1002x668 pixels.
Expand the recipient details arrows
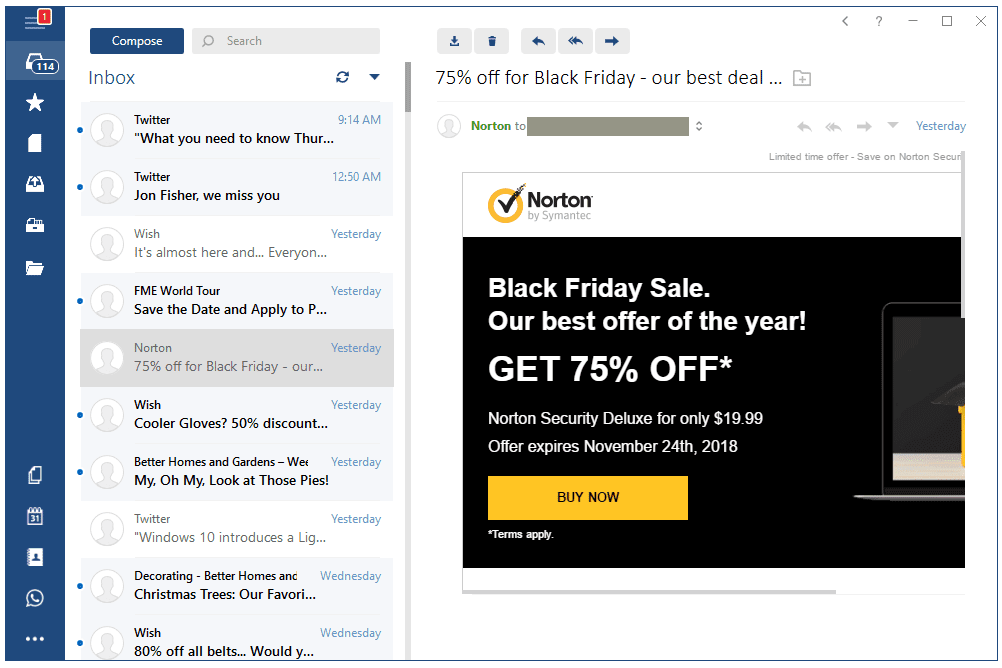pos(699,126)
